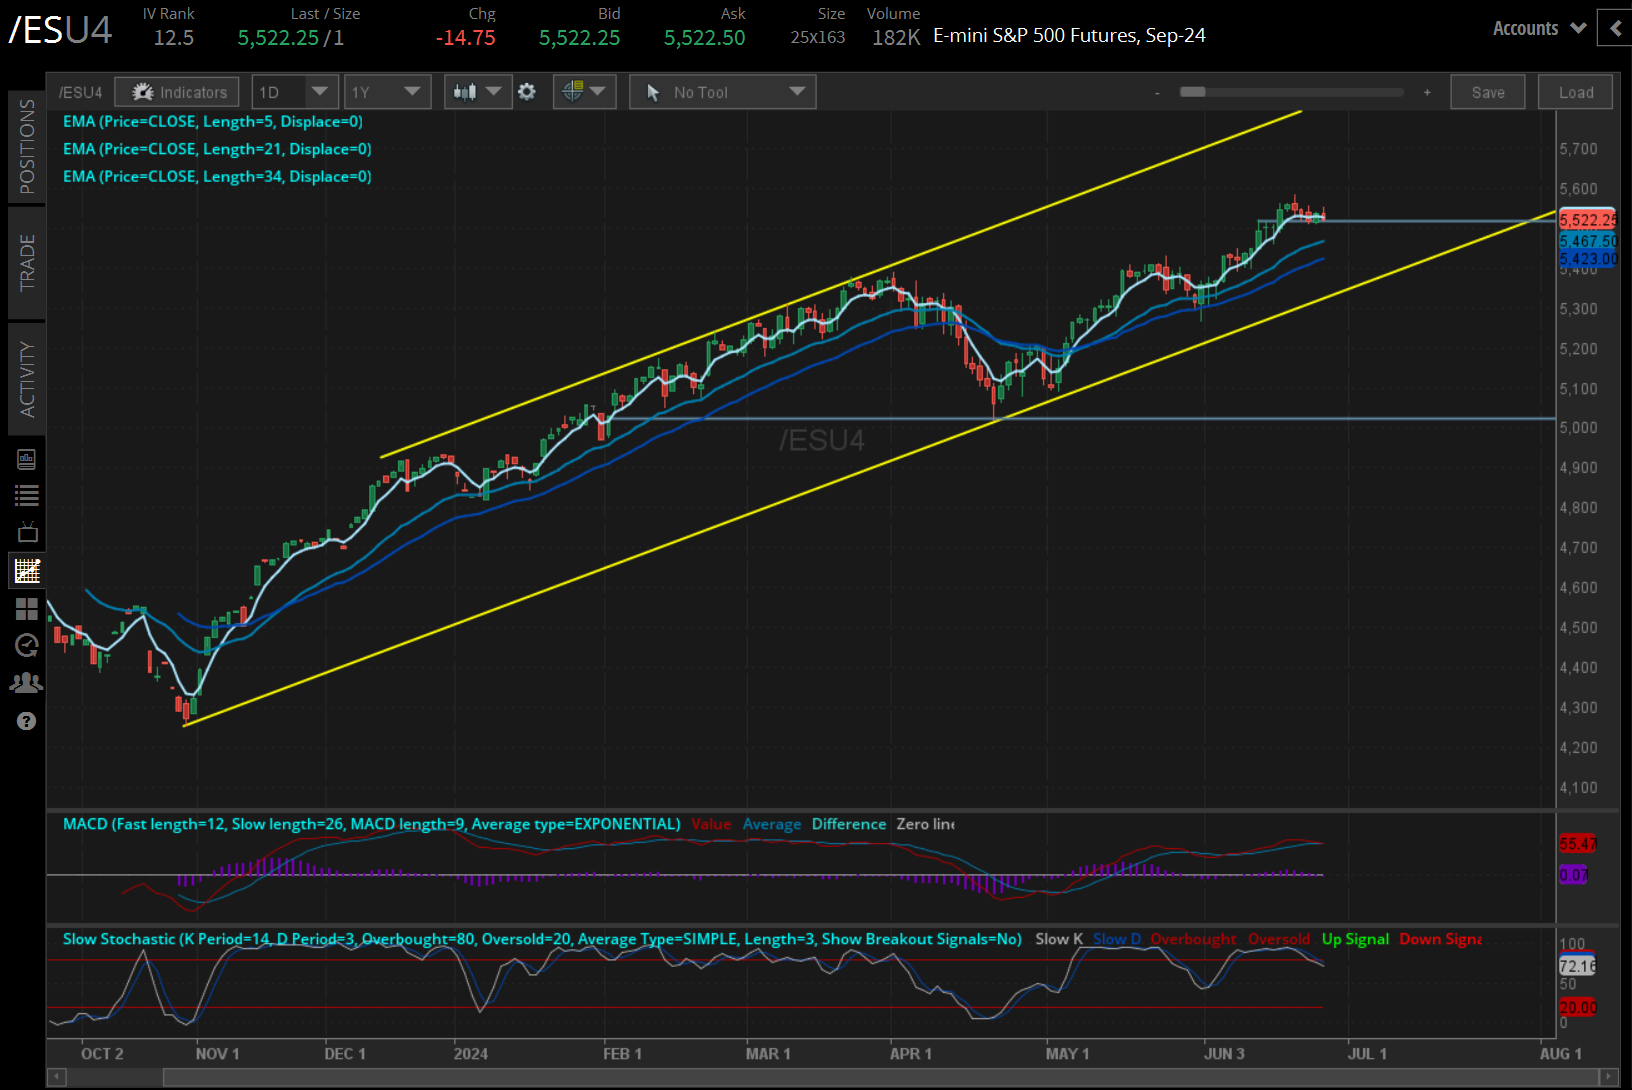Viewport: 1632px width, 1090px height.
Task: Expand the No Tool drawing selector
Action: (722, 92)
